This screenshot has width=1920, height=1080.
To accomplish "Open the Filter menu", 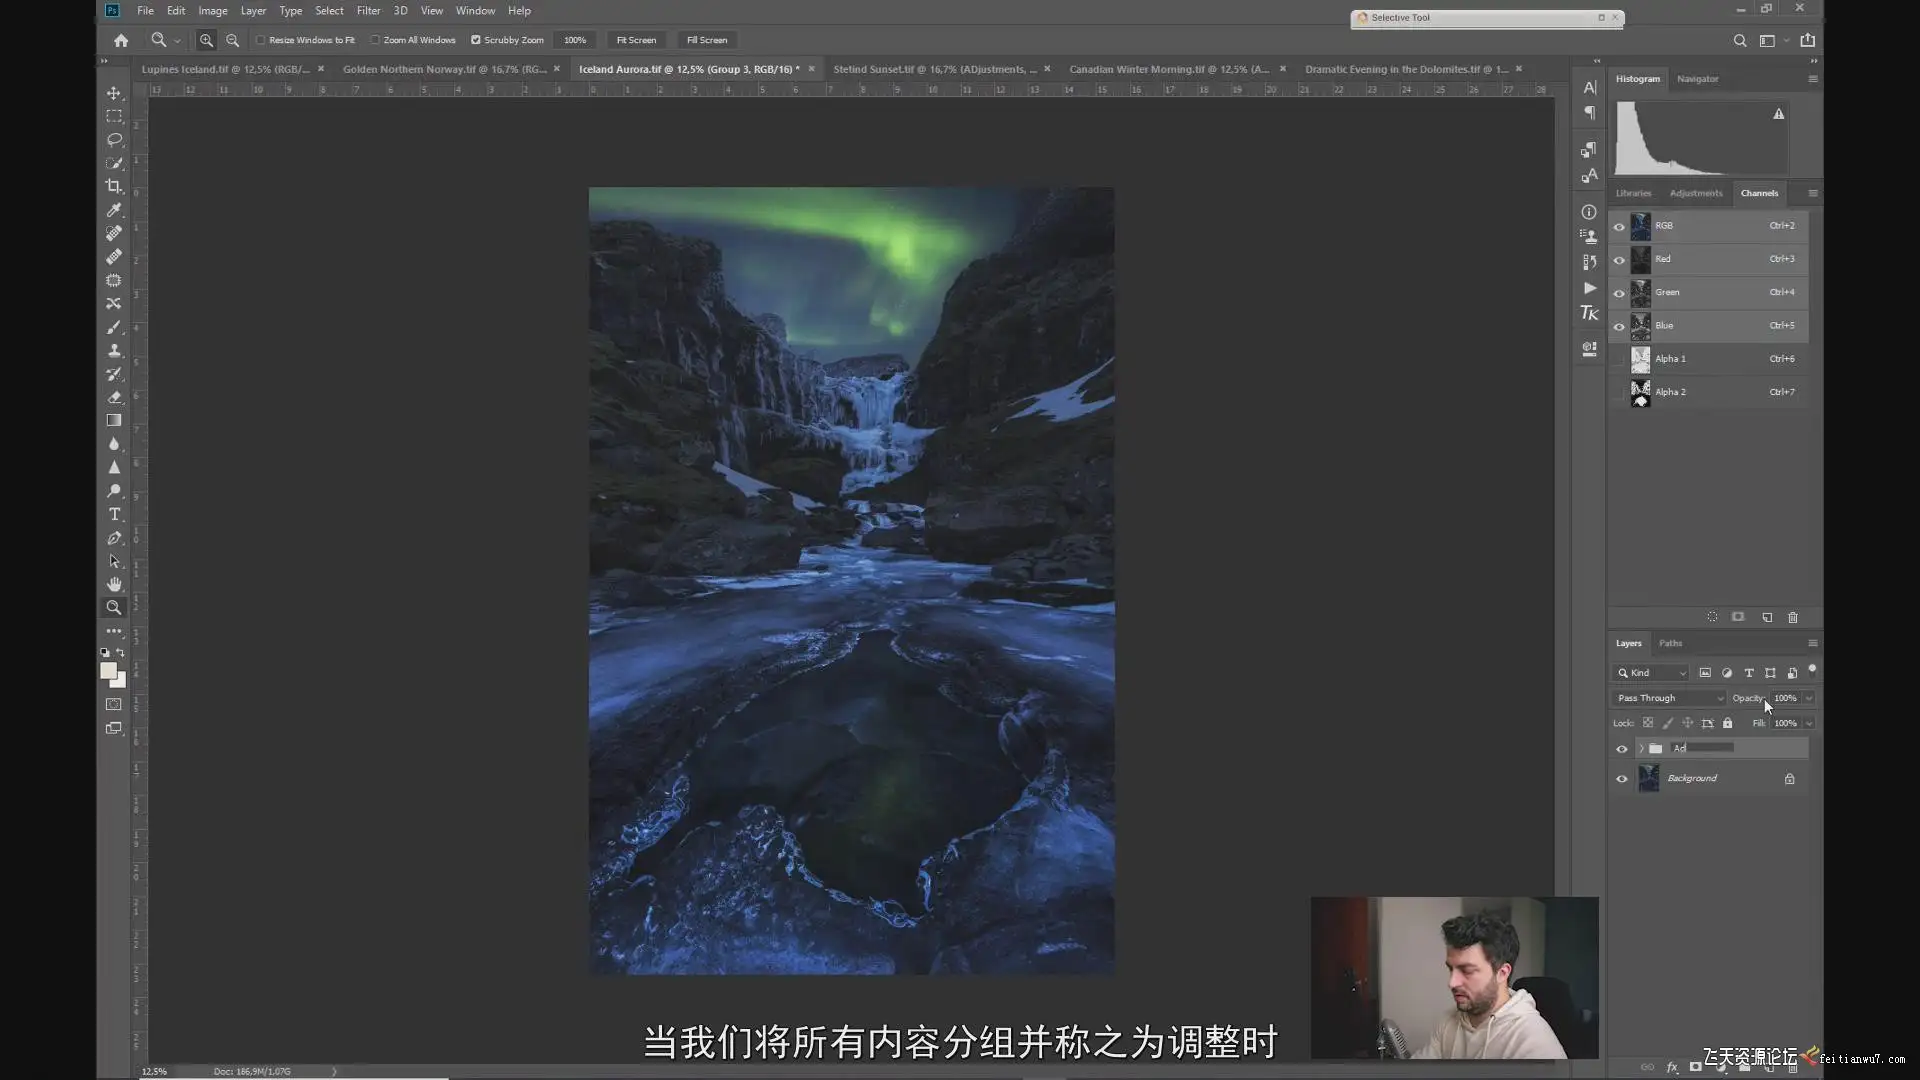I will (368, 10).
